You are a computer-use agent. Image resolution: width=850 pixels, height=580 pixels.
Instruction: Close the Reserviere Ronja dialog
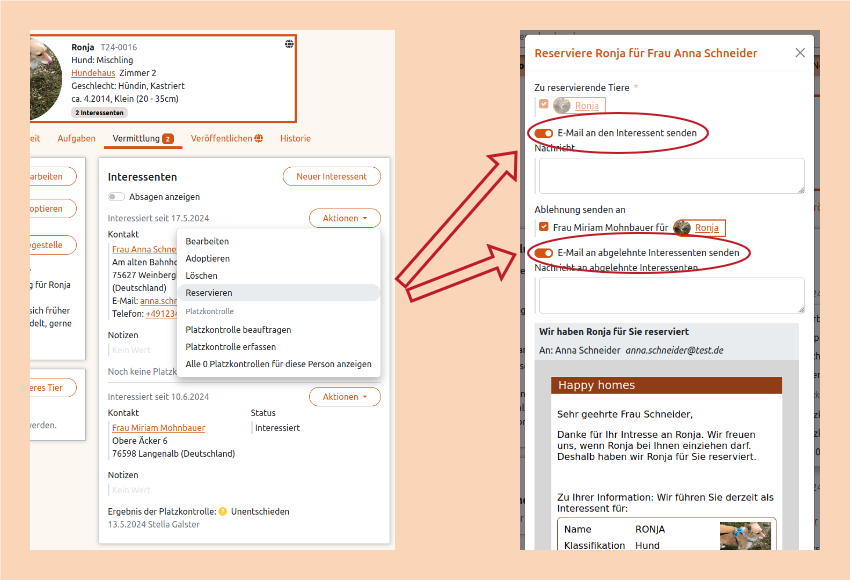(x=800, y=53)
